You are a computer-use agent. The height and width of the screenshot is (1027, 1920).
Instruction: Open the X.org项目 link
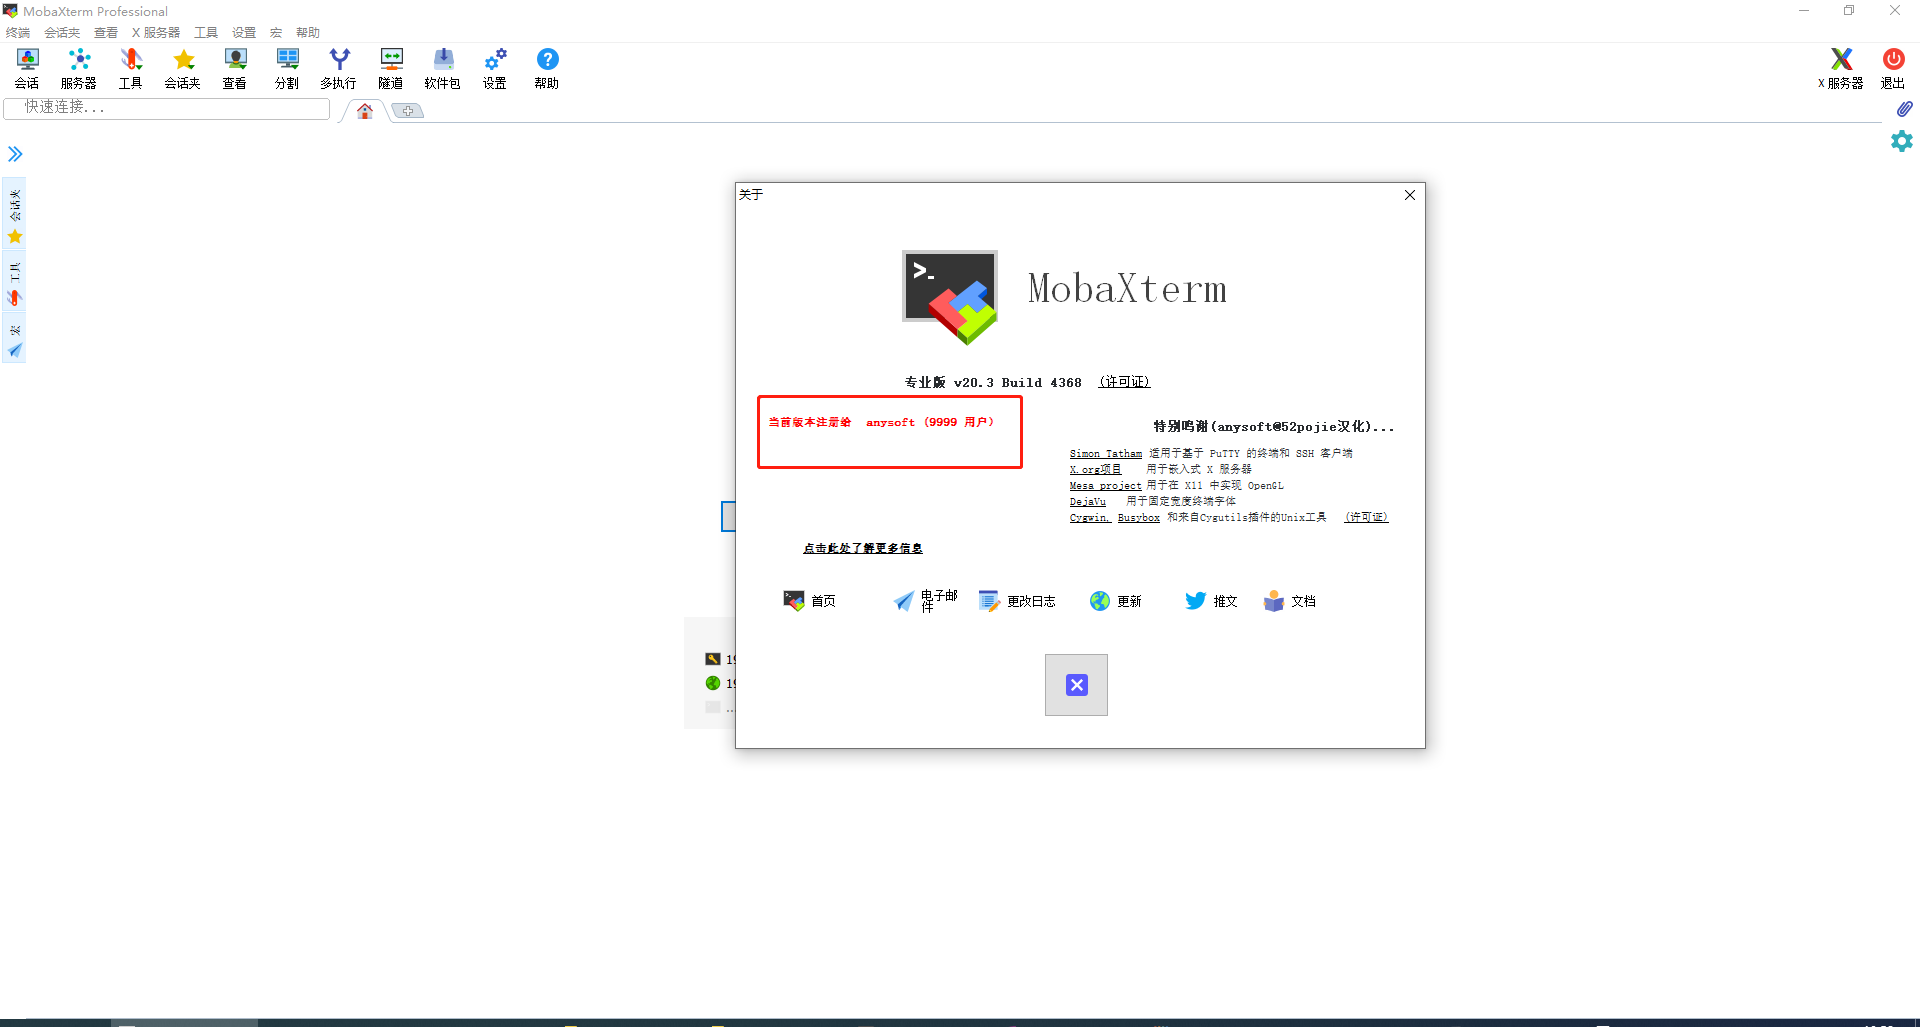1095,469
